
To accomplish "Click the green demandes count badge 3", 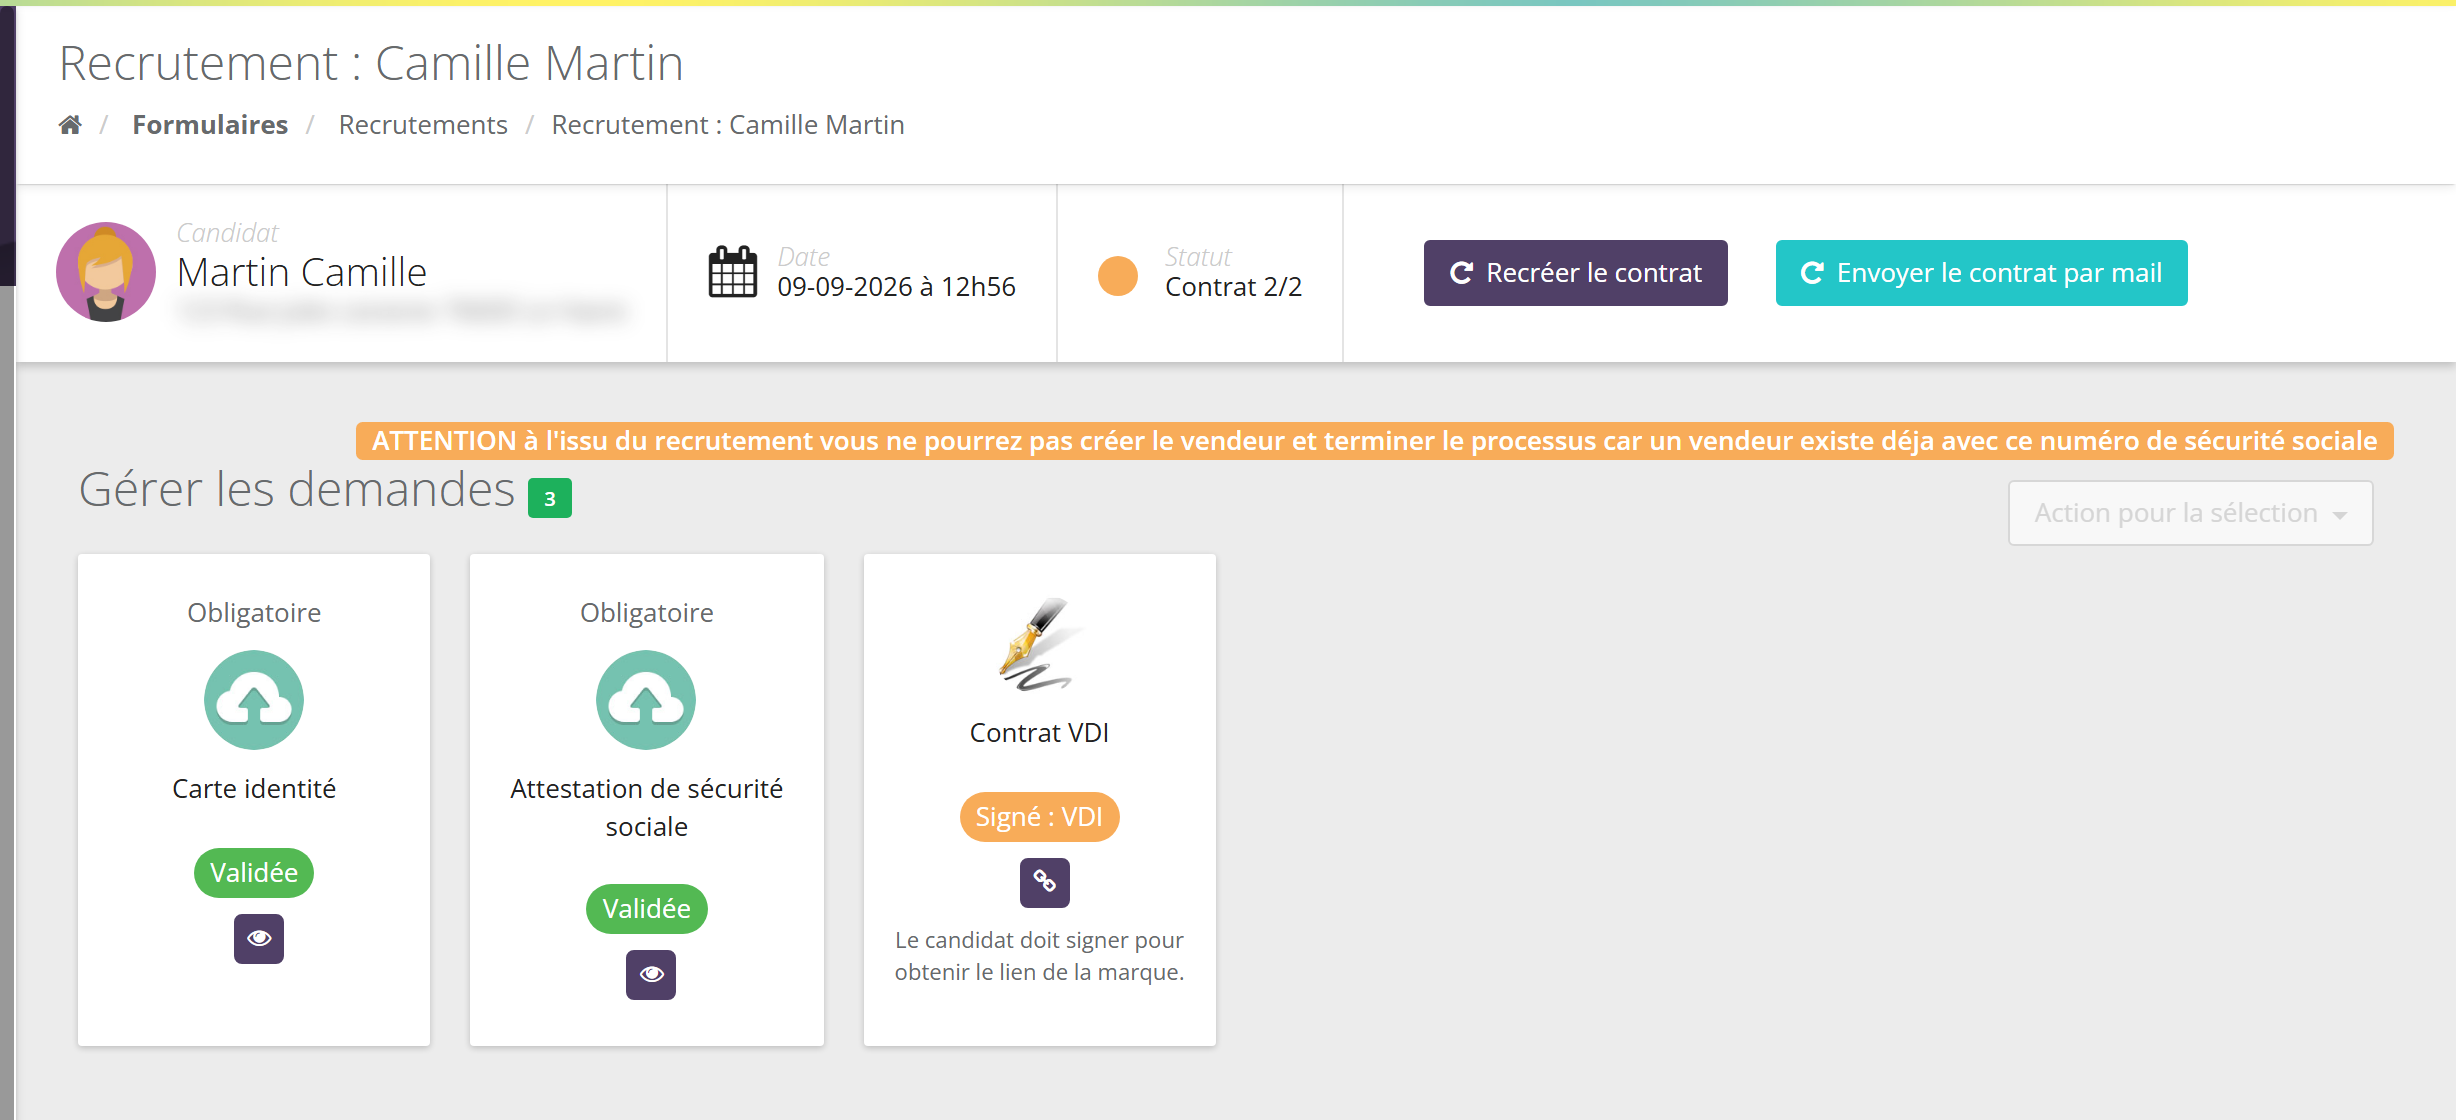I will click(550, 498).
